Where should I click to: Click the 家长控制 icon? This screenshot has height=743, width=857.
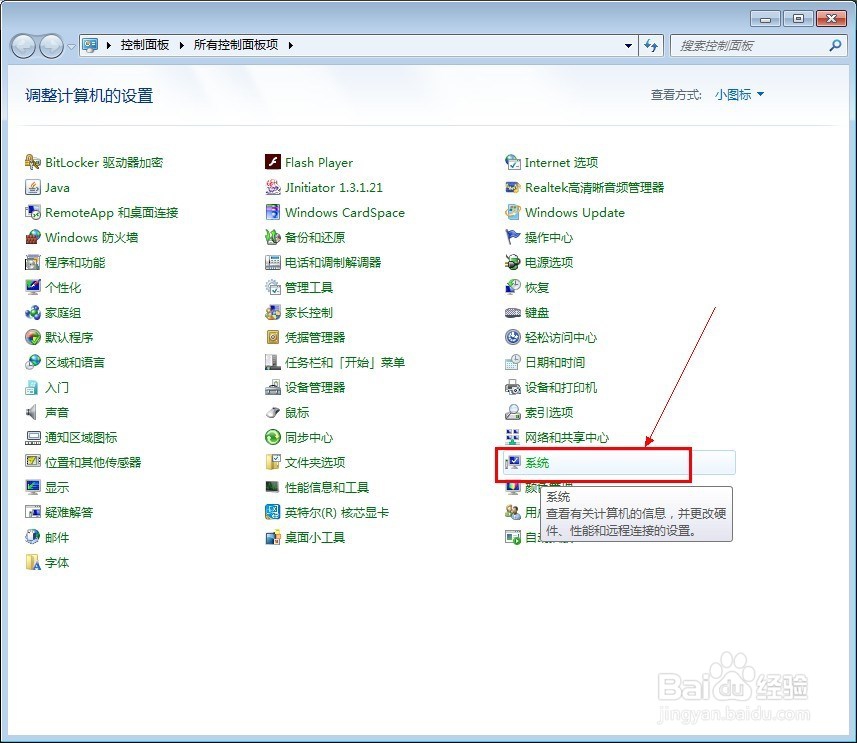tap(273, 312)
